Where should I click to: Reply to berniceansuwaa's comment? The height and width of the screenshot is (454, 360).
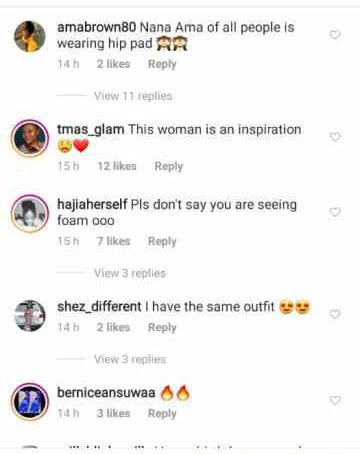pyautogui.click(x=162, y=413)
